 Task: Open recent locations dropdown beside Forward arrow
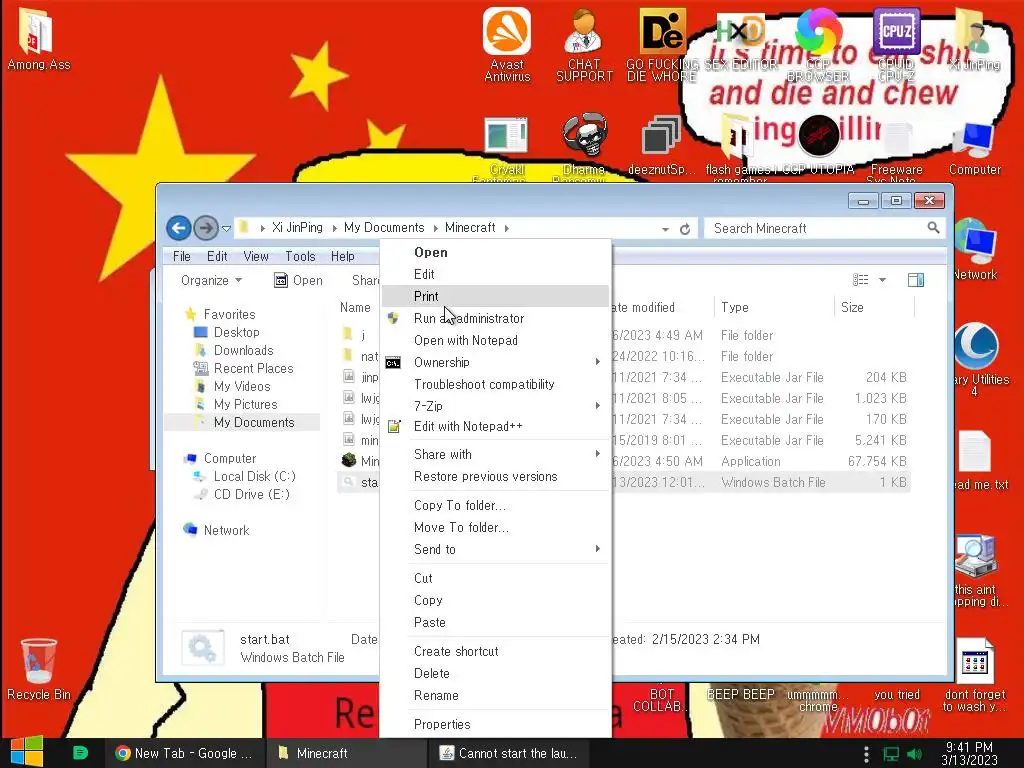[x=227, y=229]
